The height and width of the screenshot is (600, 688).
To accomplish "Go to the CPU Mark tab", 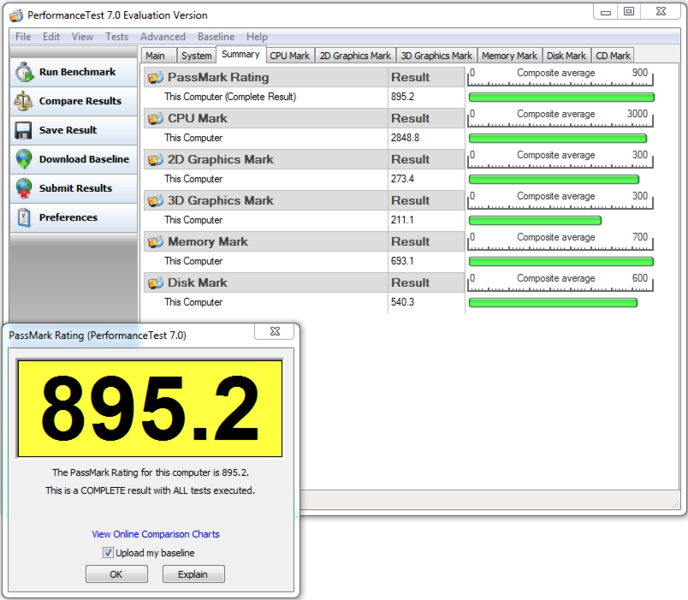I will click(290, 56).
